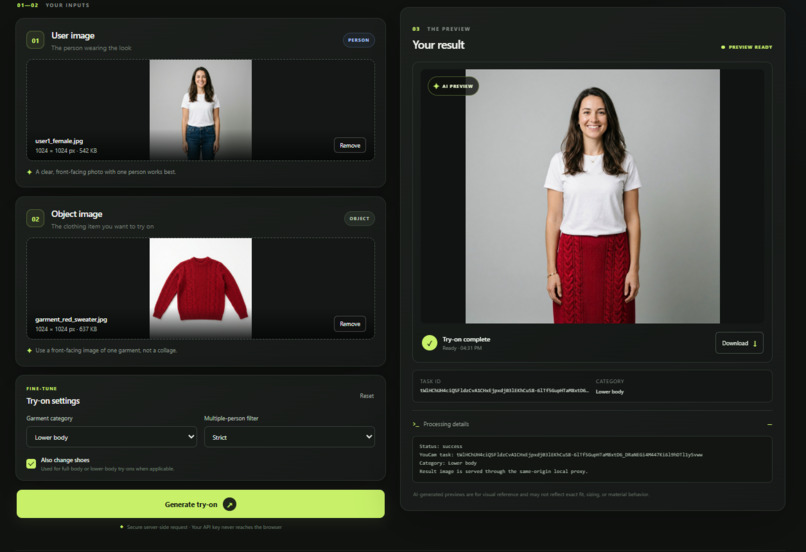Reset the try-on settings

pyautogui.click(x=367, y=396)
